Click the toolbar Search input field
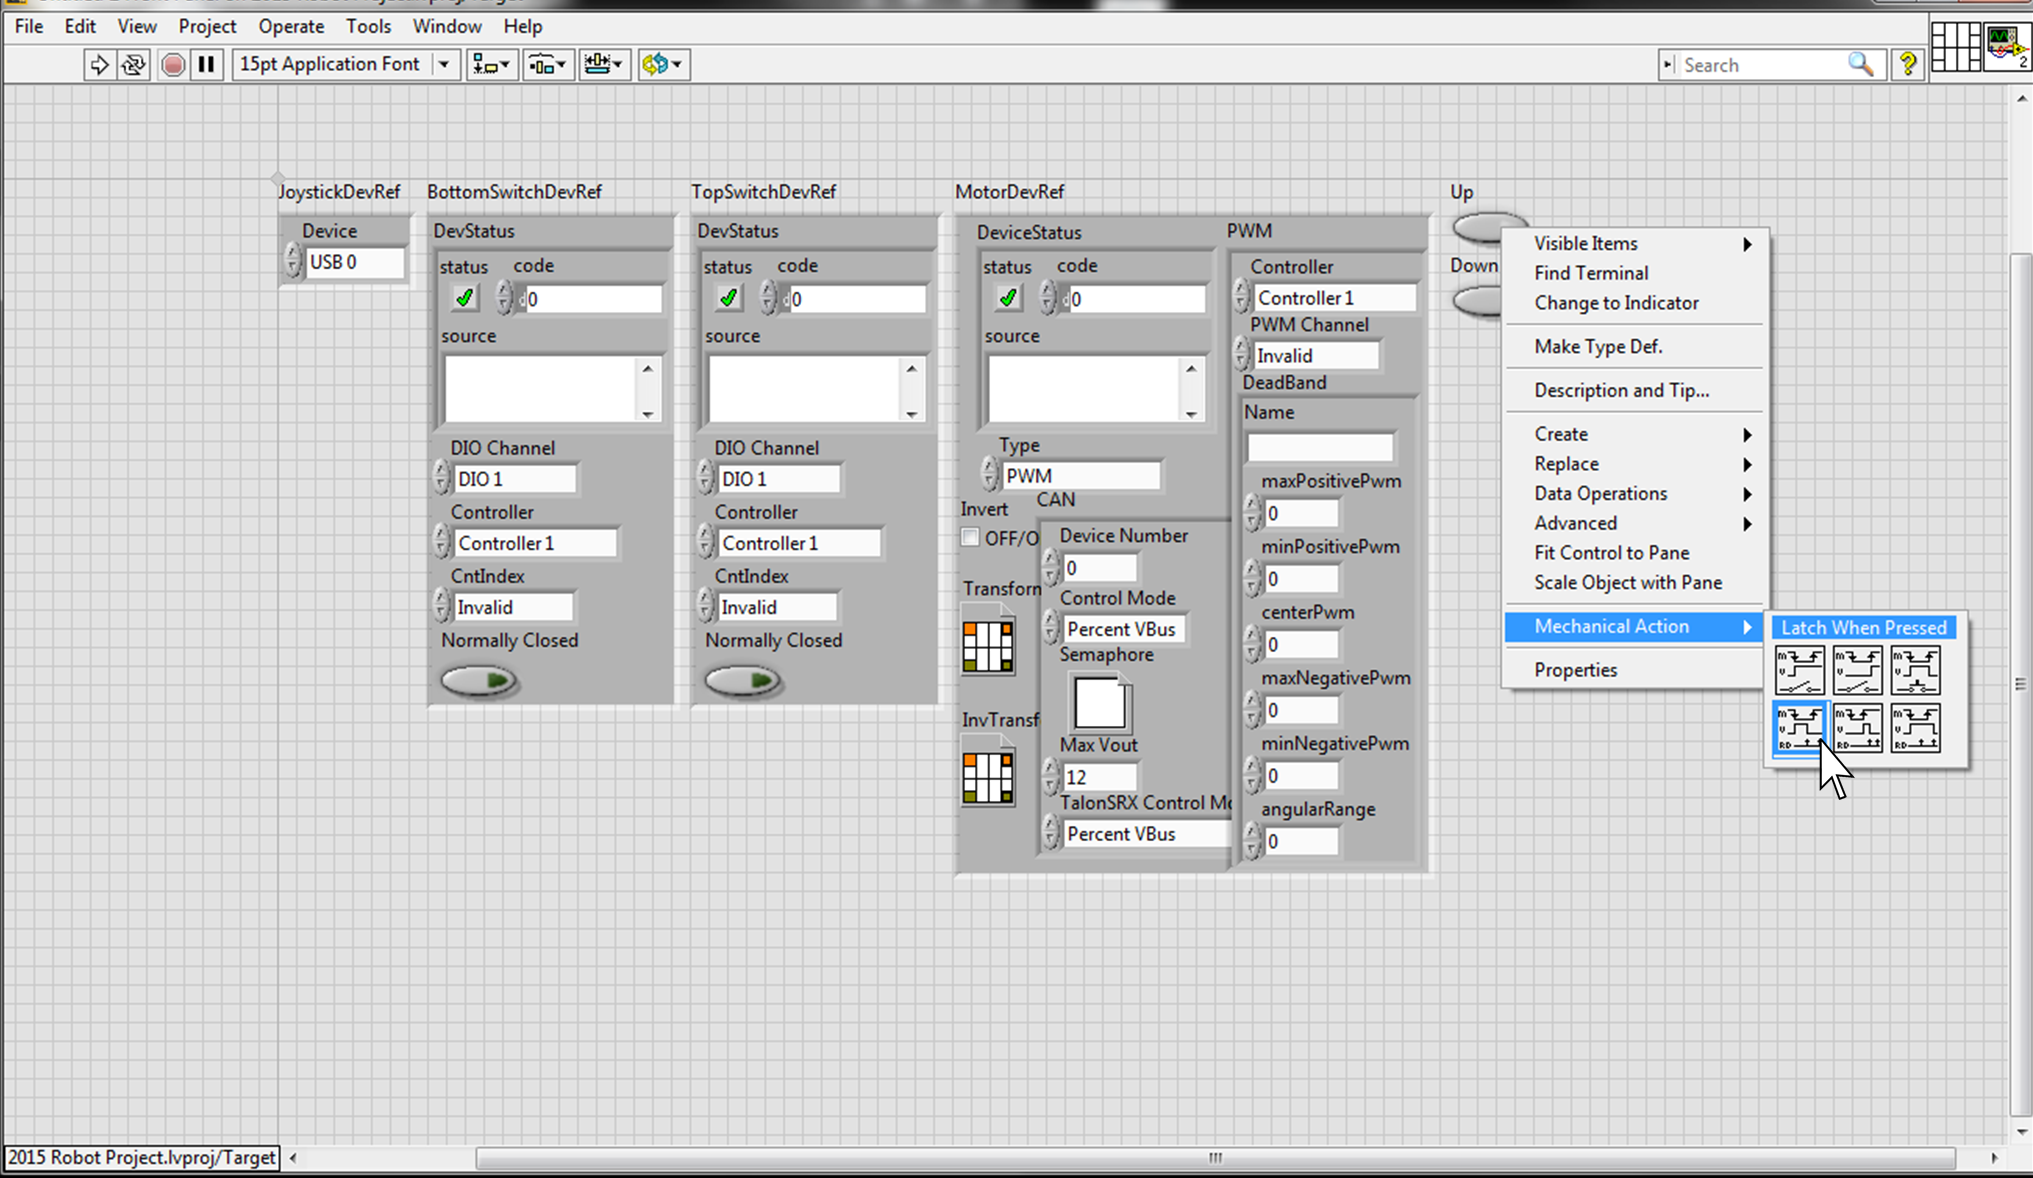The width and height of the screenshot is (2033, 1178). [x=1762, y=65]
